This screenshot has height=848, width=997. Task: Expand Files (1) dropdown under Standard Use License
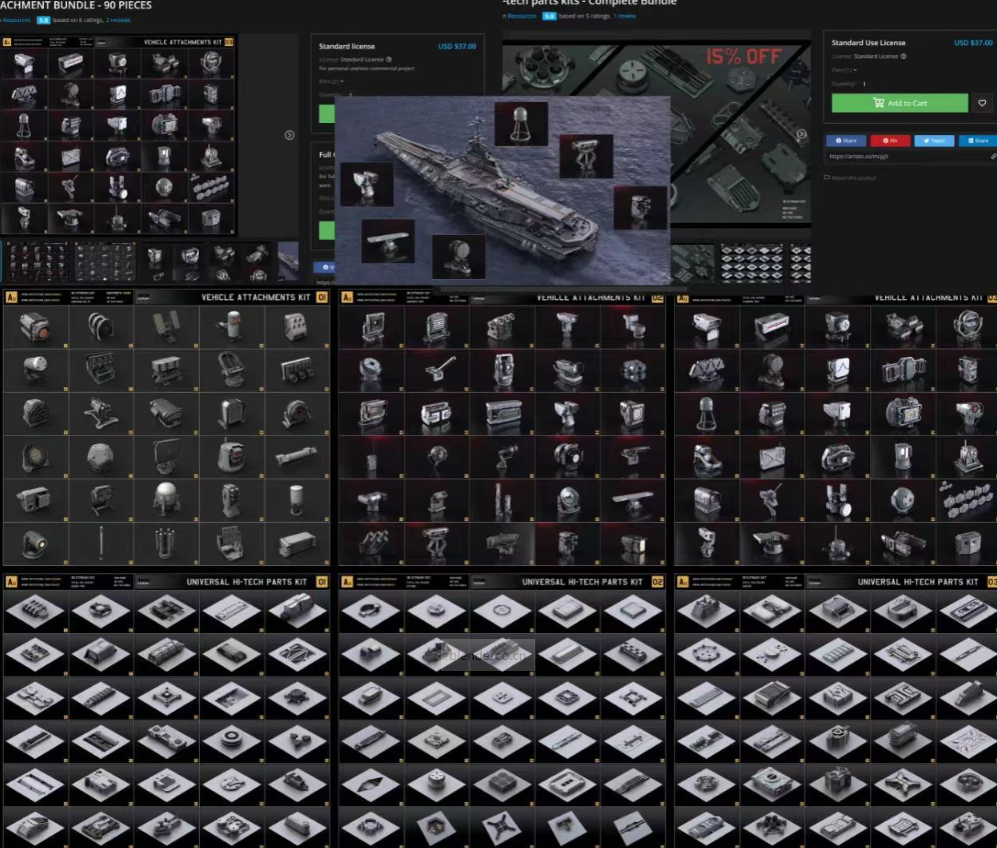[x=844, y=70]
